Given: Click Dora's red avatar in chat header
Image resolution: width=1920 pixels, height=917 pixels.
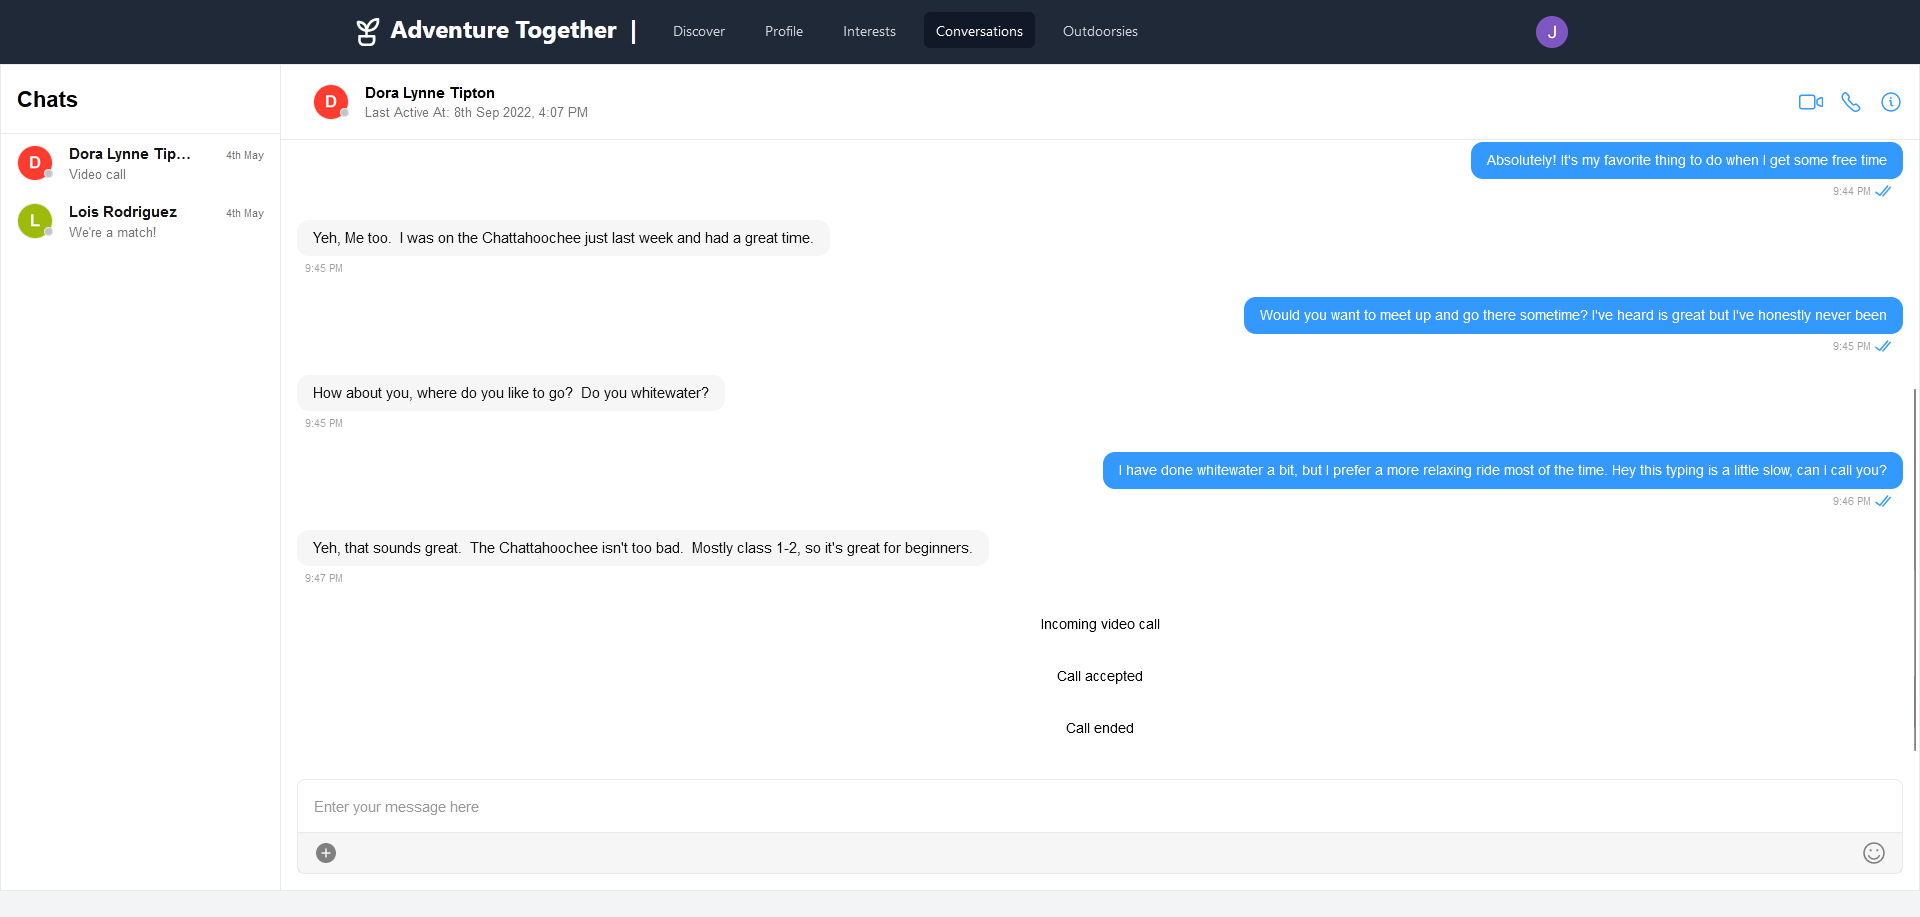Looking at the screenshot, I should point(331,102).
